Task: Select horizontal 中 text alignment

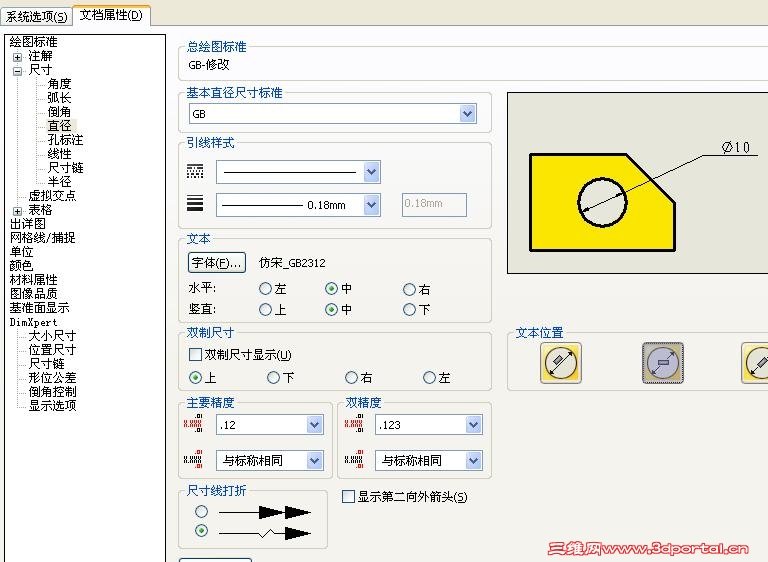Action: [332, 289]
